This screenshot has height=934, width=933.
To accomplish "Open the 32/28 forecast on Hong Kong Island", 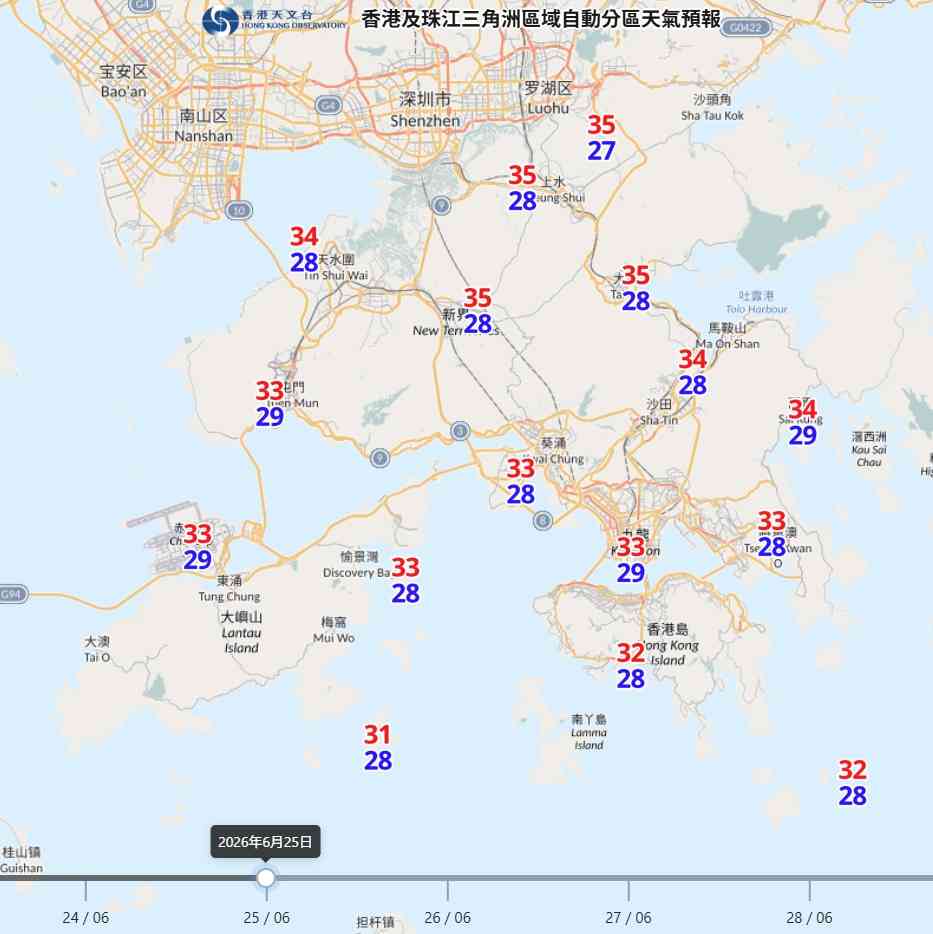I will pyautogui.click(x=630, y=666).
